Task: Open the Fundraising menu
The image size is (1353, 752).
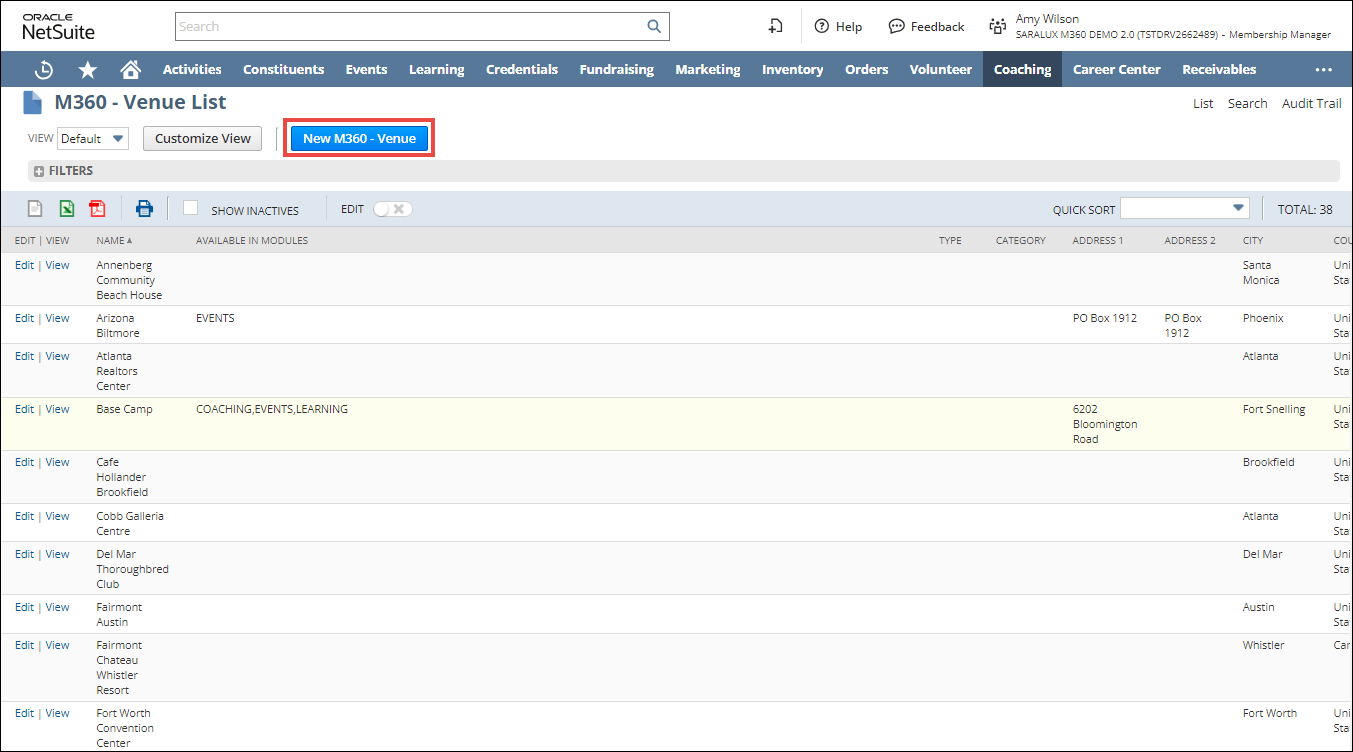Action: coord(616,70)
